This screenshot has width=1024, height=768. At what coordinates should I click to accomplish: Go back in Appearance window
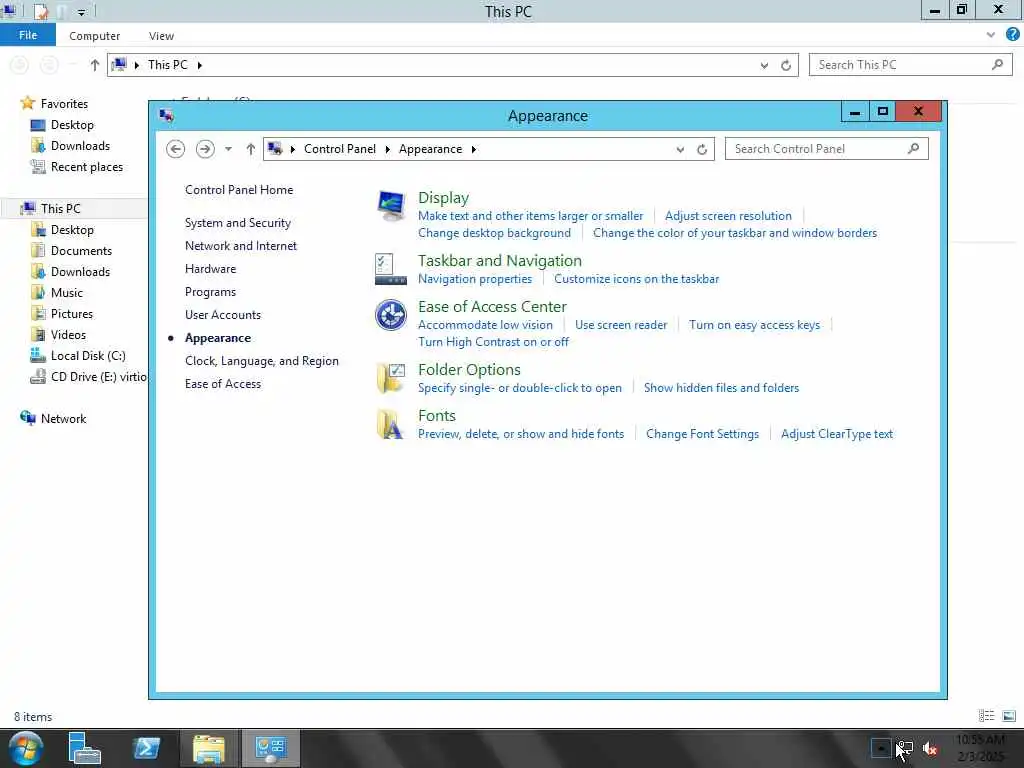coord(175,149)
